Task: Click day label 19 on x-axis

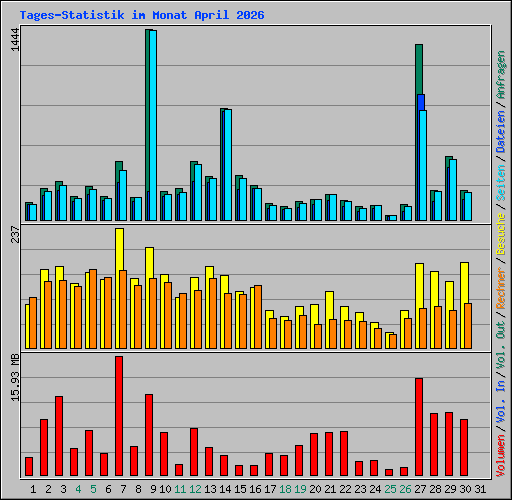Action: click(x=300, y=489)
